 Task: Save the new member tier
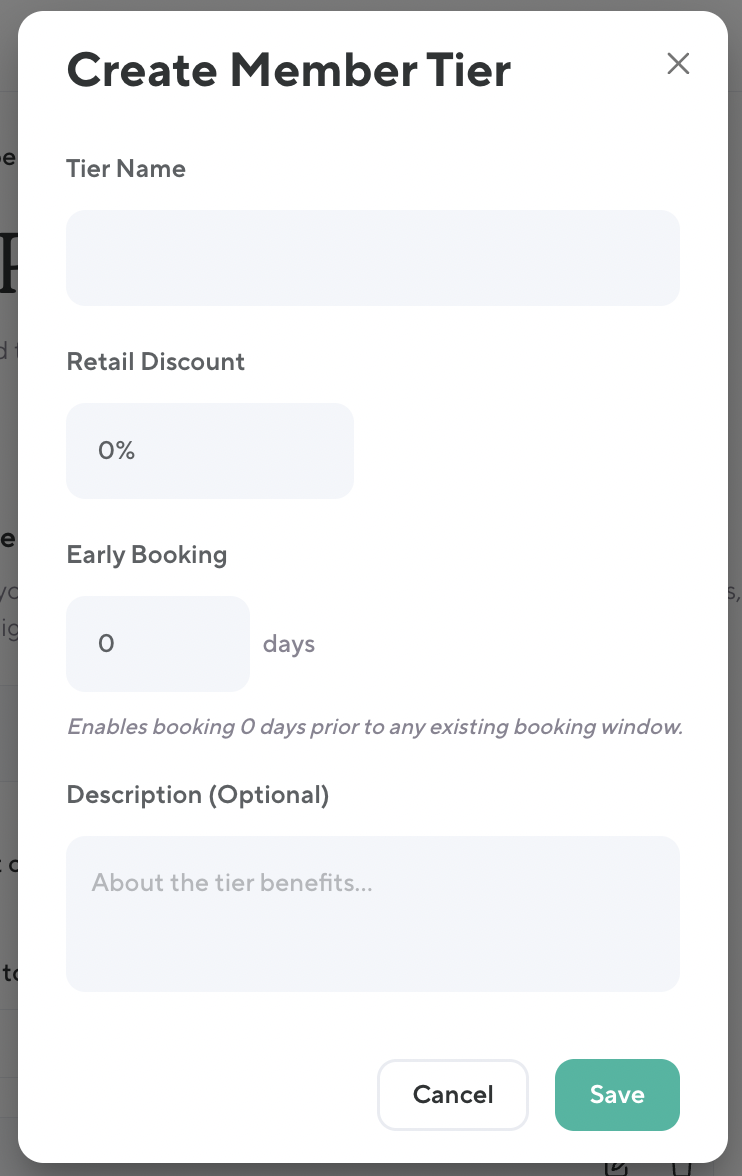coord(617,1094)
